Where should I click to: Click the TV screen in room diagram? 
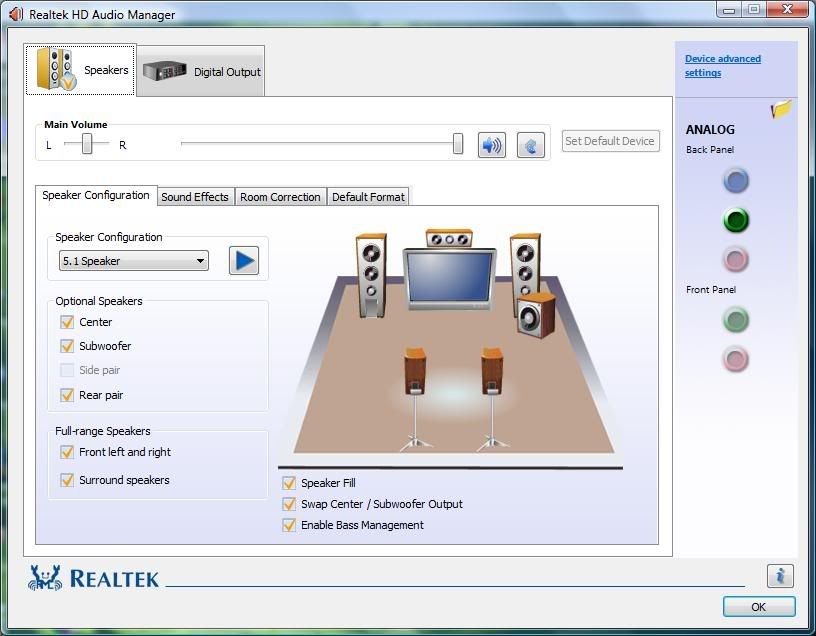click(x=450, y=278)
